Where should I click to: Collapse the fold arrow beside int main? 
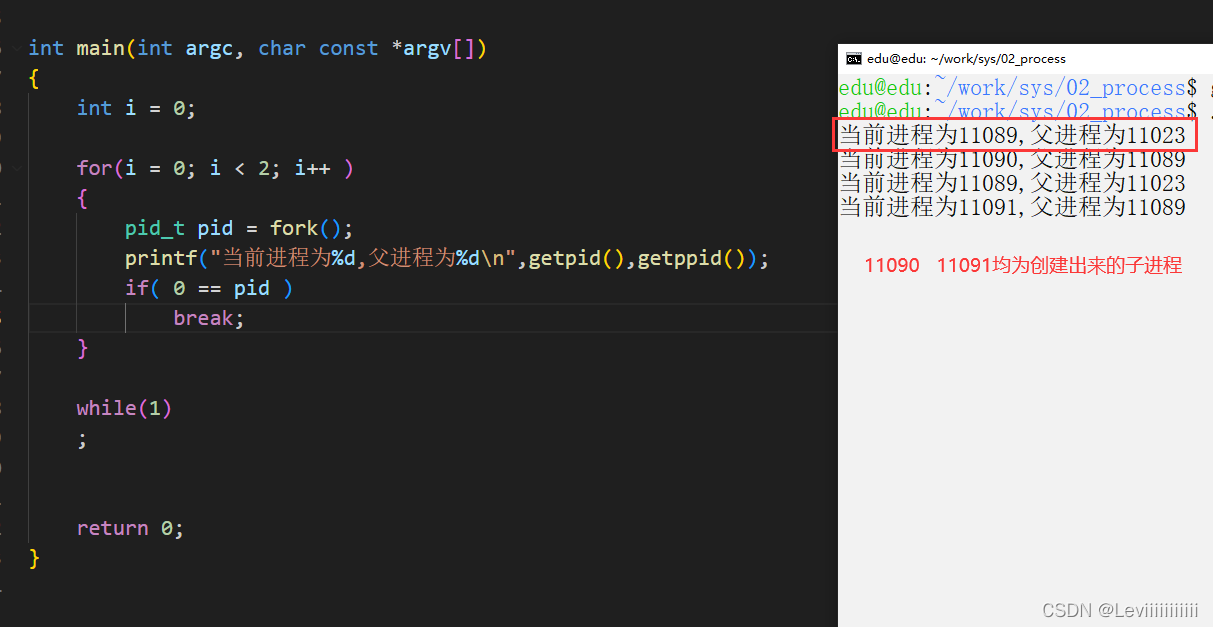18,48
